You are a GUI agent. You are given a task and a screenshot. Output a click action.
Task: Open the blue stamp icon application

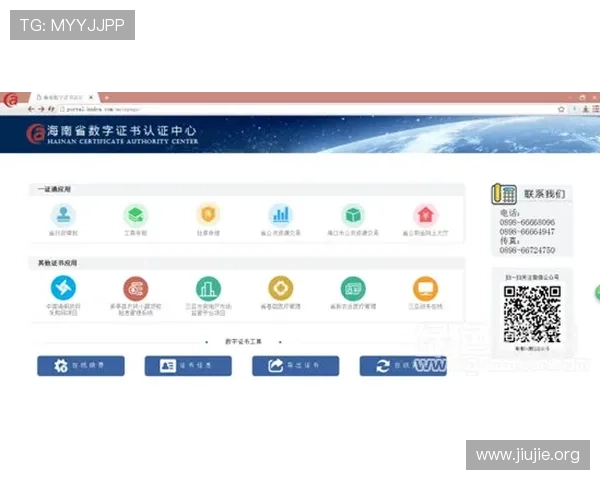coord(63,215)
